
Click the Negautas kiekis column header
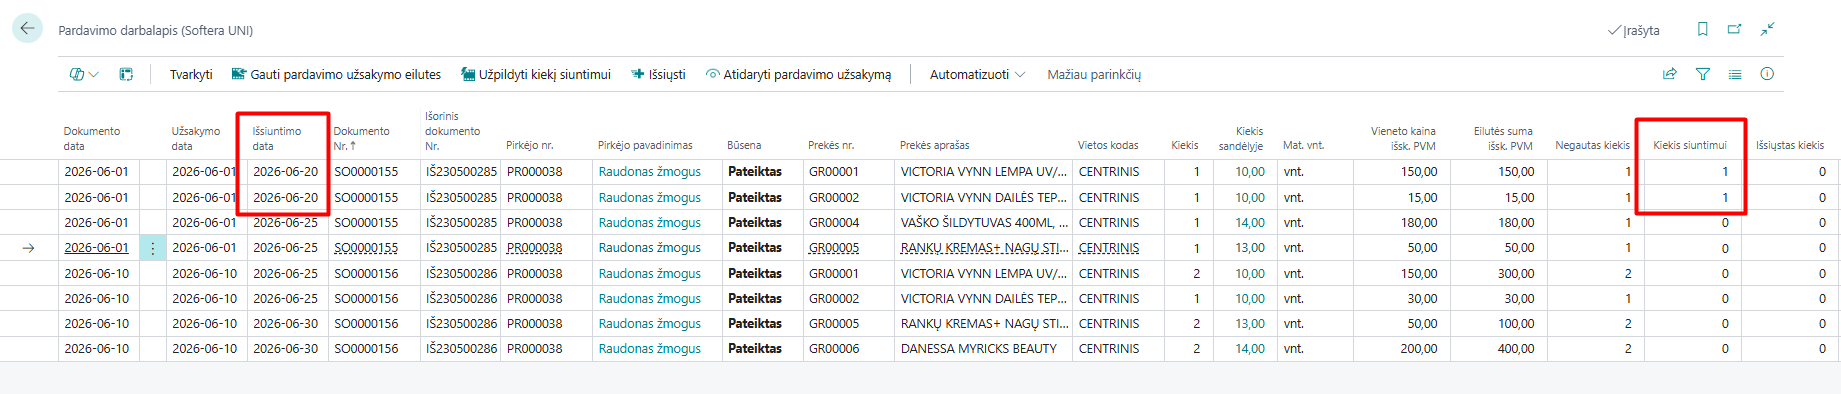[1592, 145]
